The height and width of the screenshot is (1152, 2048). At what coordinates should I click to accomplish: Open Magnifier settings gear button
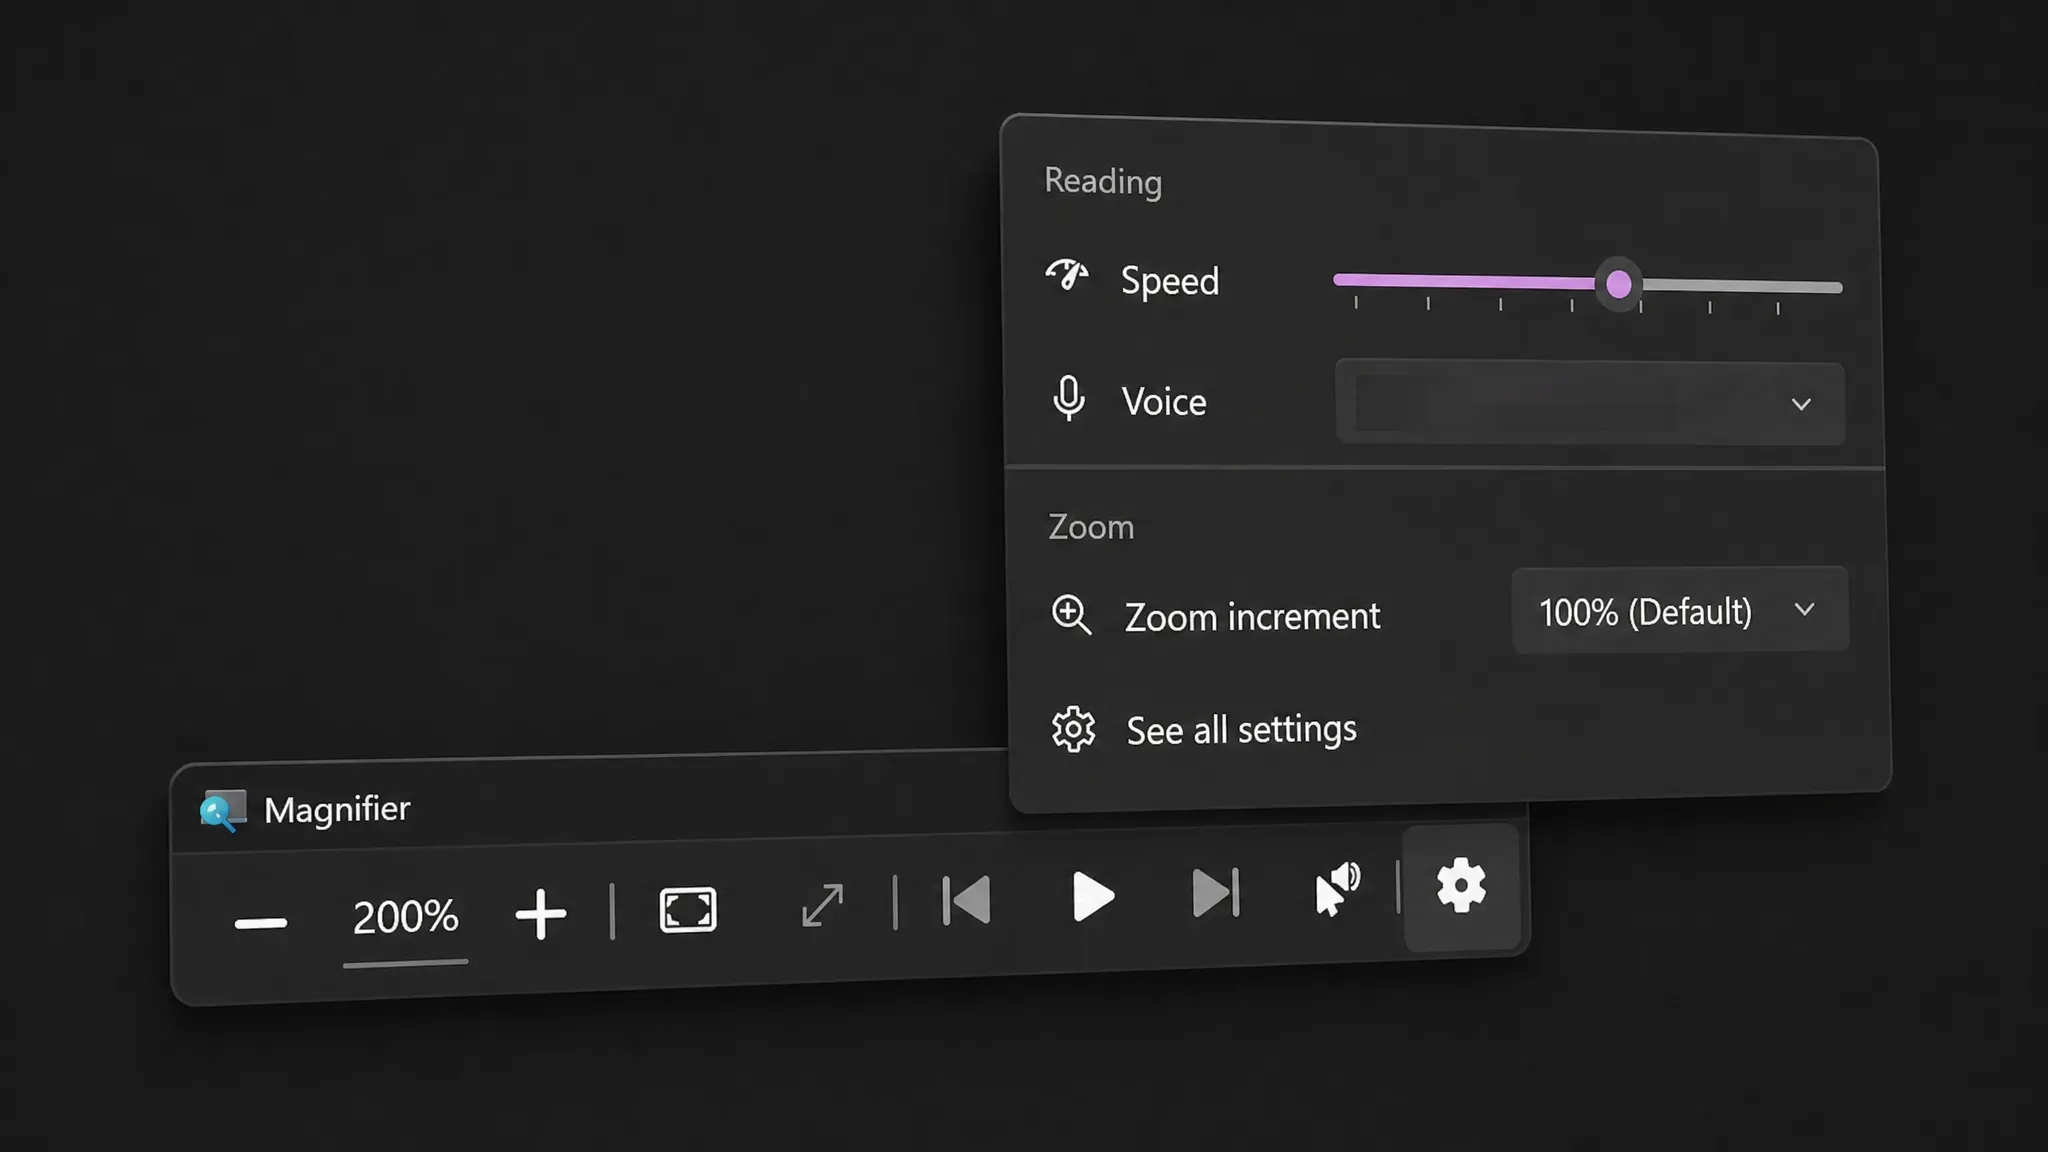[1461, 886]
